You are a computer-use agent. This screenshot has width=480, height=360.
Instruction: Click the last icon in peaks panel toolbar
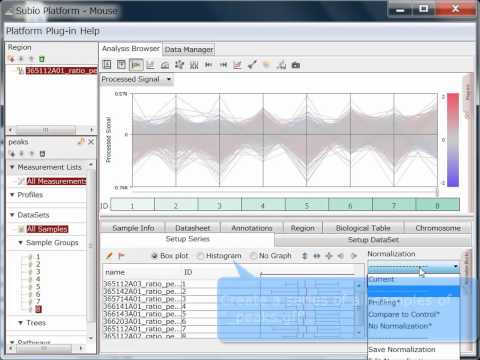[42, 154]
